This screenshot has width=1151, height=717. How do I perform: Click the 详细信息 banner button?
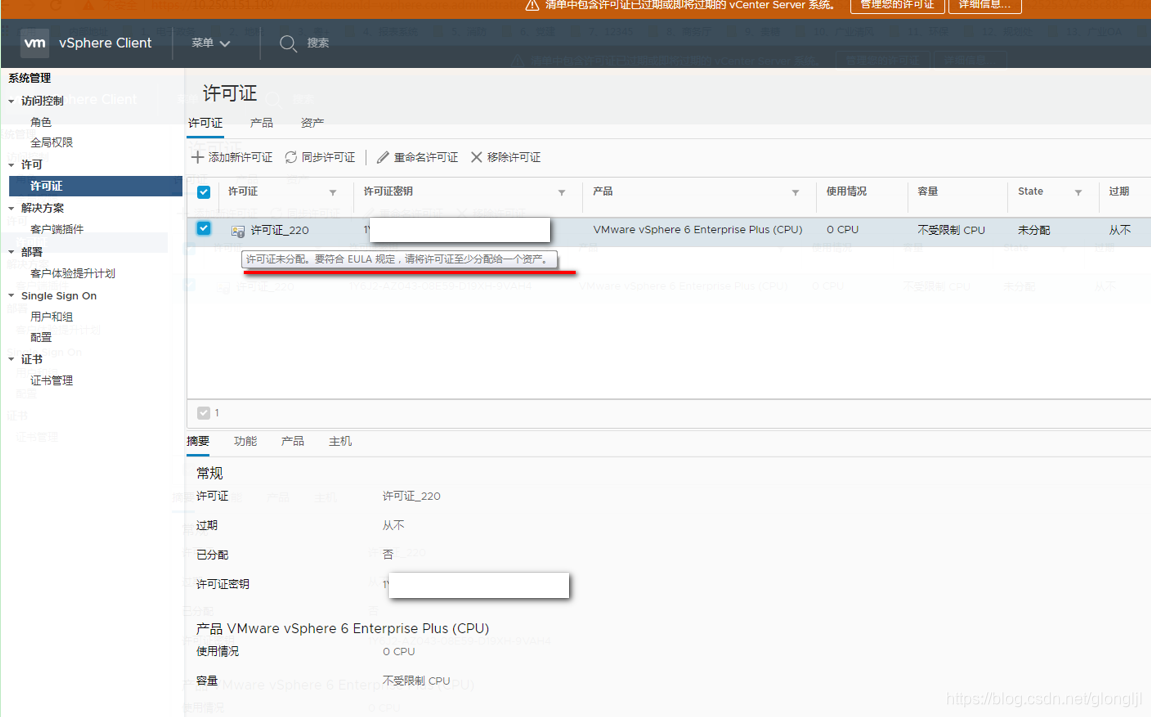coord(985,5)
